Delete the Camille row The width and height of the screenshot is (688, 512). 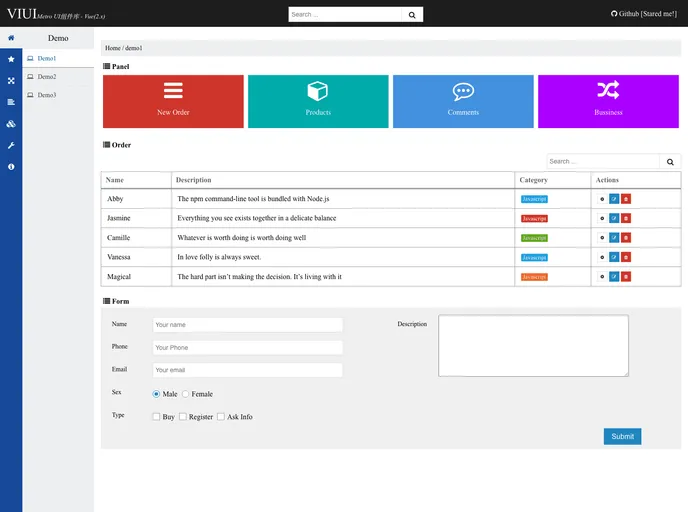626,238
